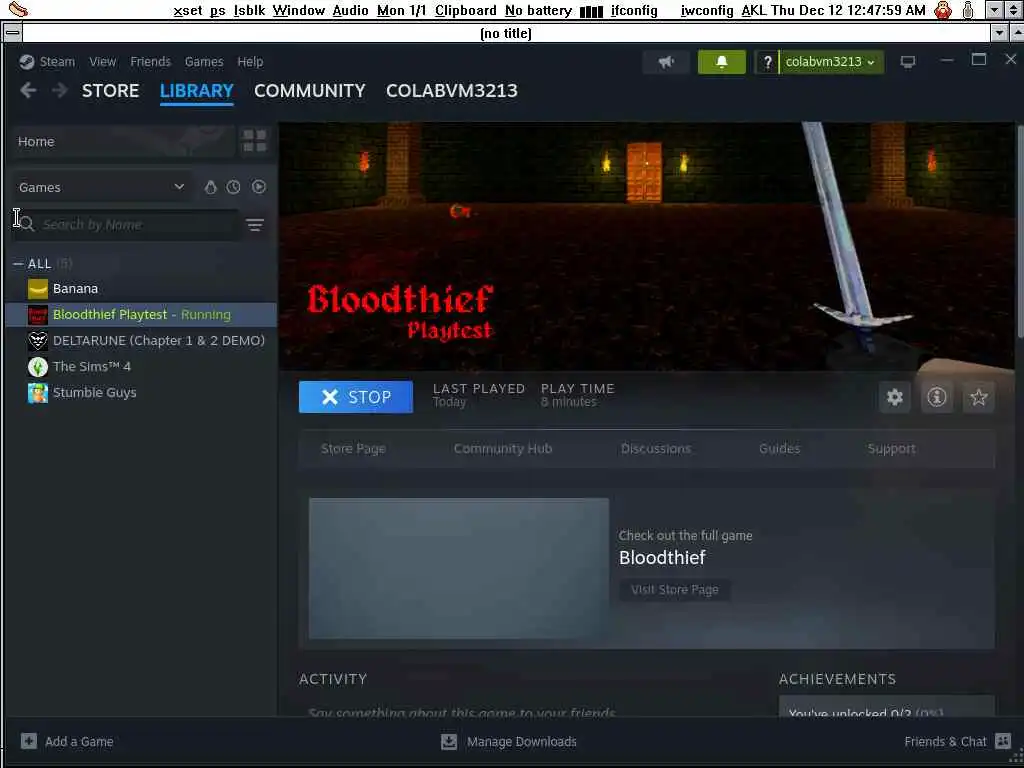Click the xset item in top bar
The image size is (1024, 768).
[x=187, y=10]
